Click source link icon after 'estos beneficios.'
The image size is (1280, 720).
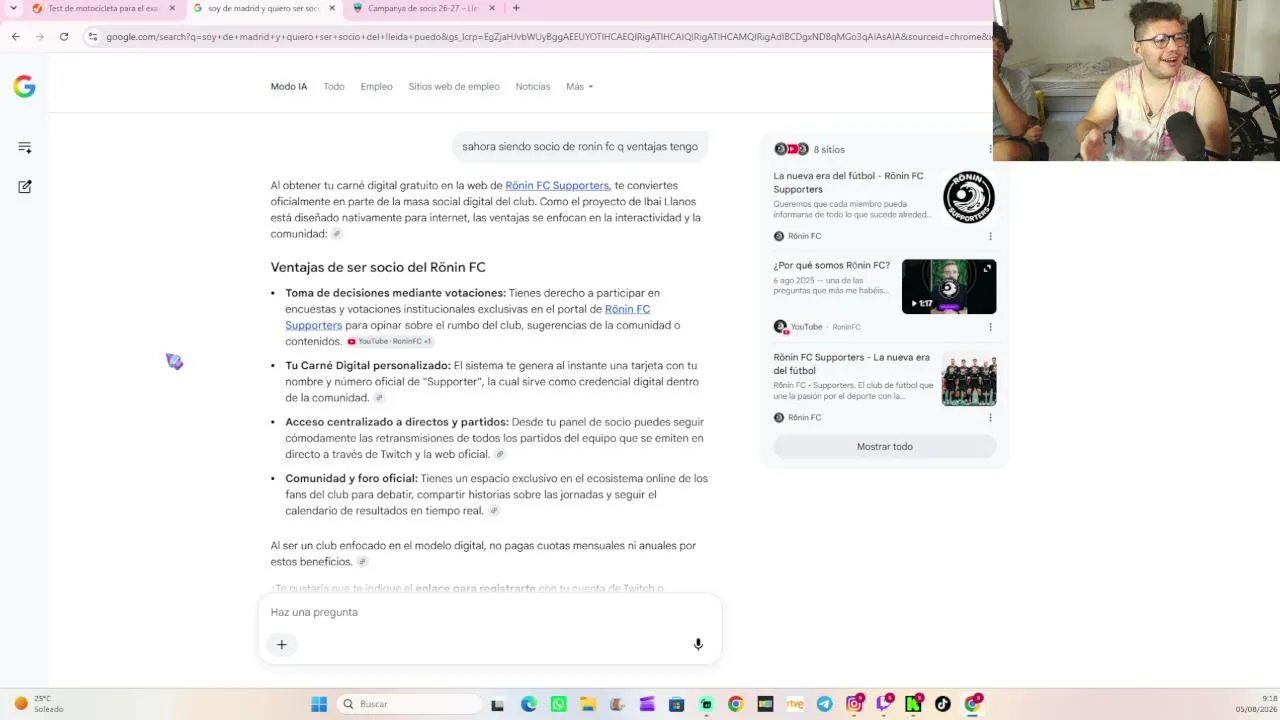point(362,562)
